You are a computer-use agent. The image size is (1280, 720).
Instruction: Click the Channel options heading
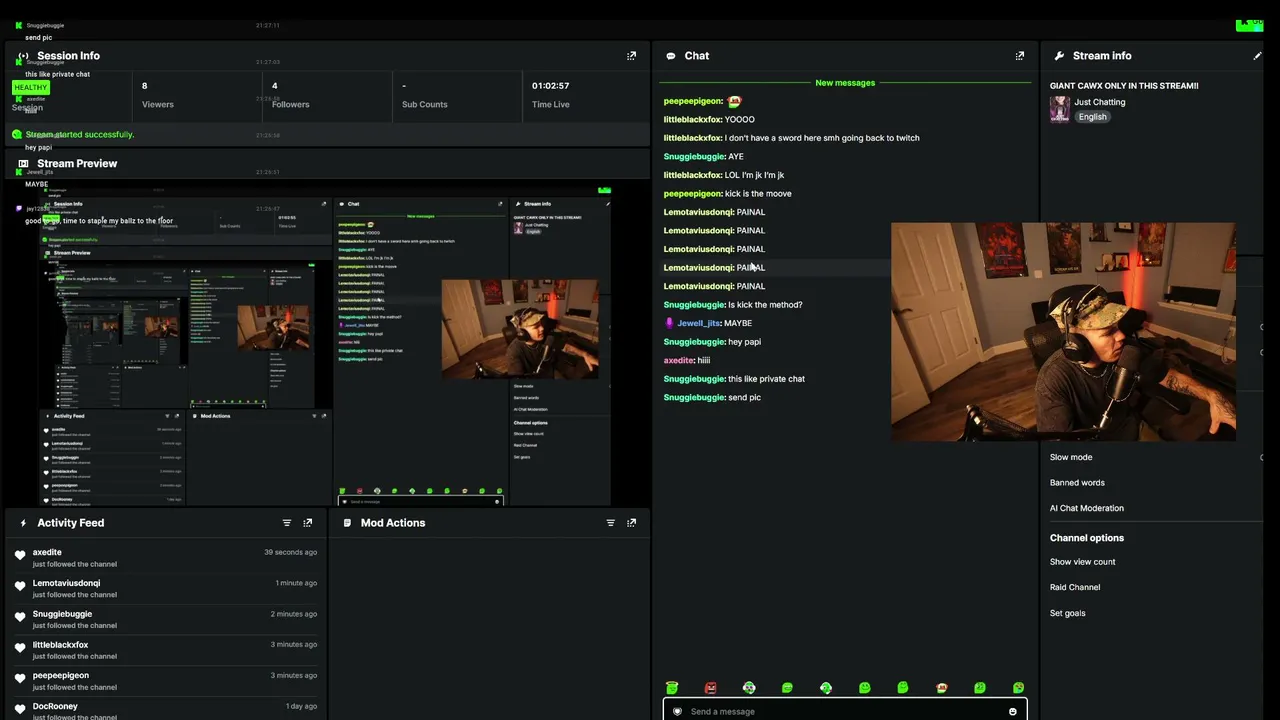1087,538
